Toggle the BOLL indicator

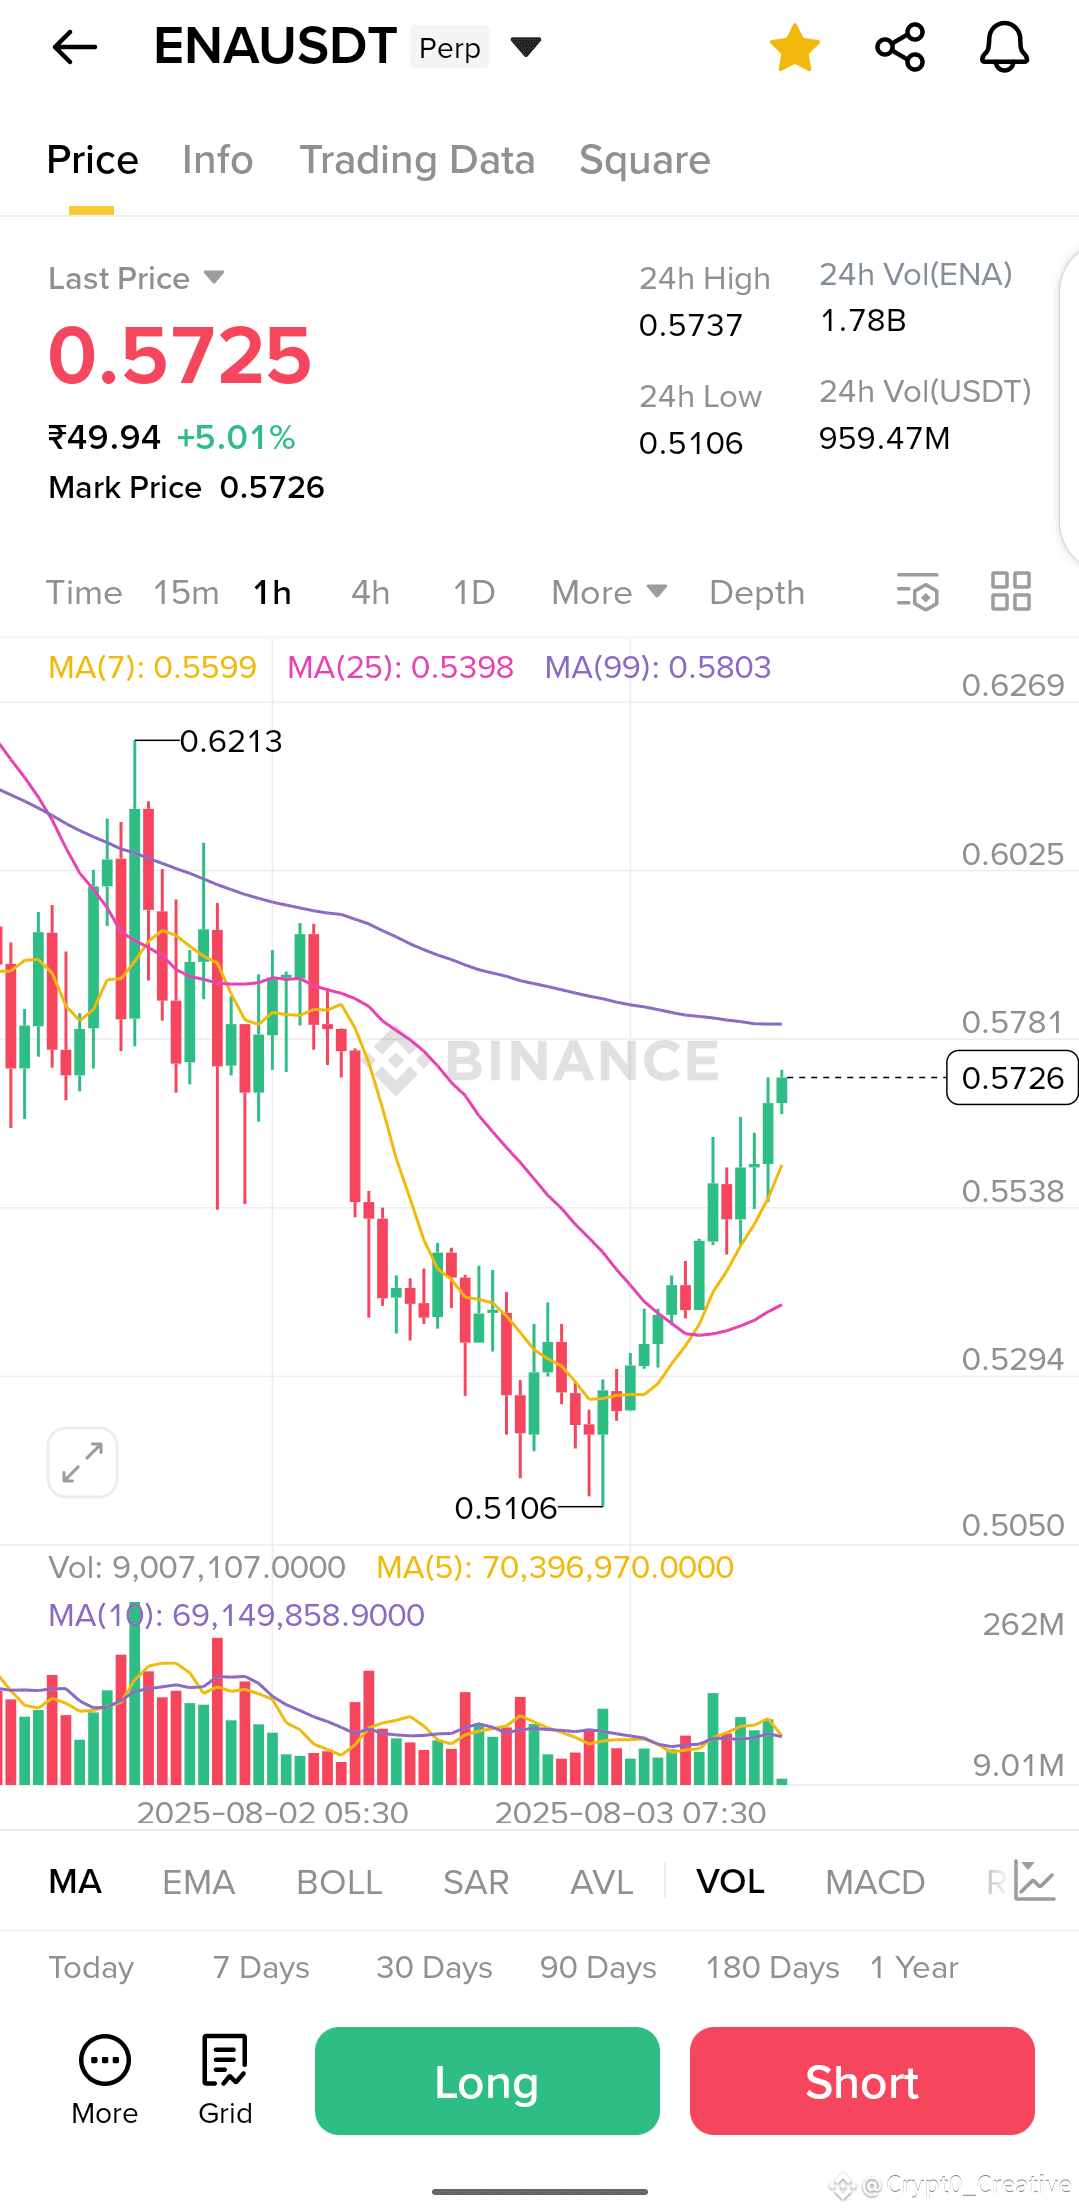point(339,1882)
